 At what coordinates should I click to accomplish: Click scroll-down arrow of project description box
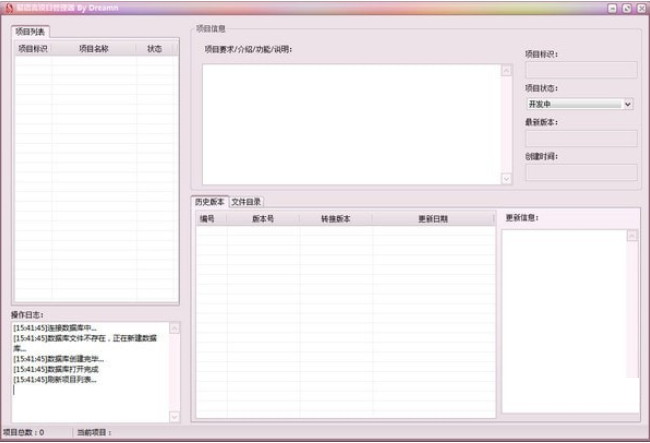[x=506, y=179]
